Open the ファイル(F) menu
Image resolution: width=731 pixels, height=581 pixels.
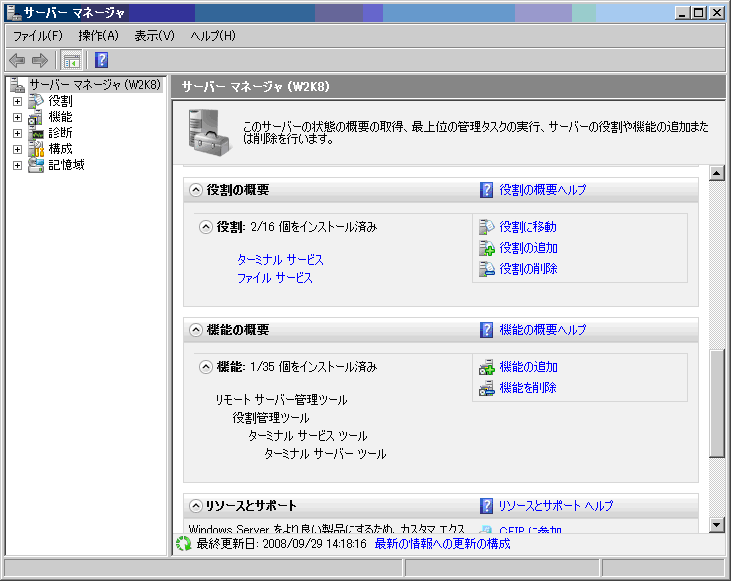coord(38,36)
